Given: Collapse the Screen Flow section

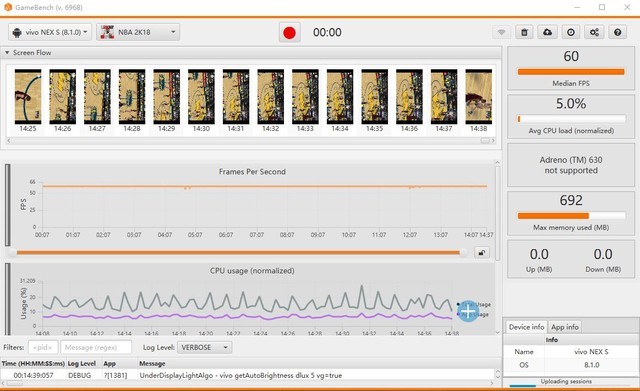Looking at the screenshot, I should (x=7, y=53).
